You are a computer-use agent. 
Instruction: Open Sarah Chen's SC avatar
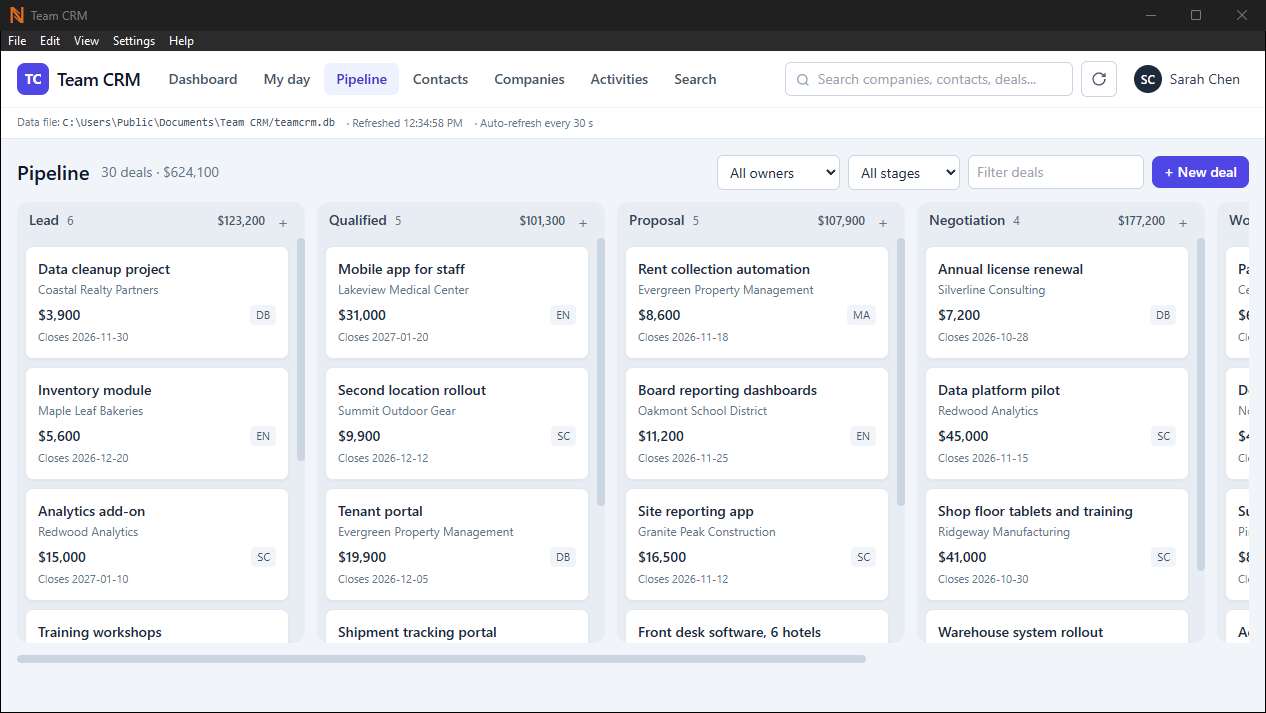coord(1147,79)
